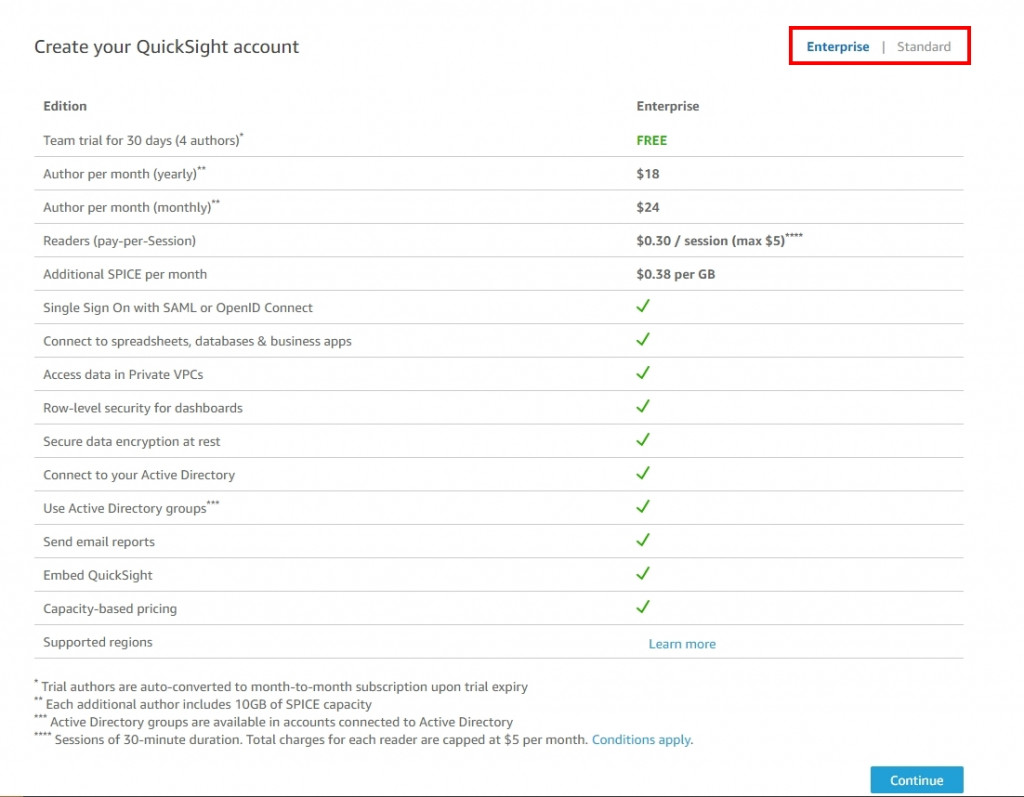Click the 'Author per month (monthly)' label
This screenshot has width=1024, height=797.
(x=131, y=206)
